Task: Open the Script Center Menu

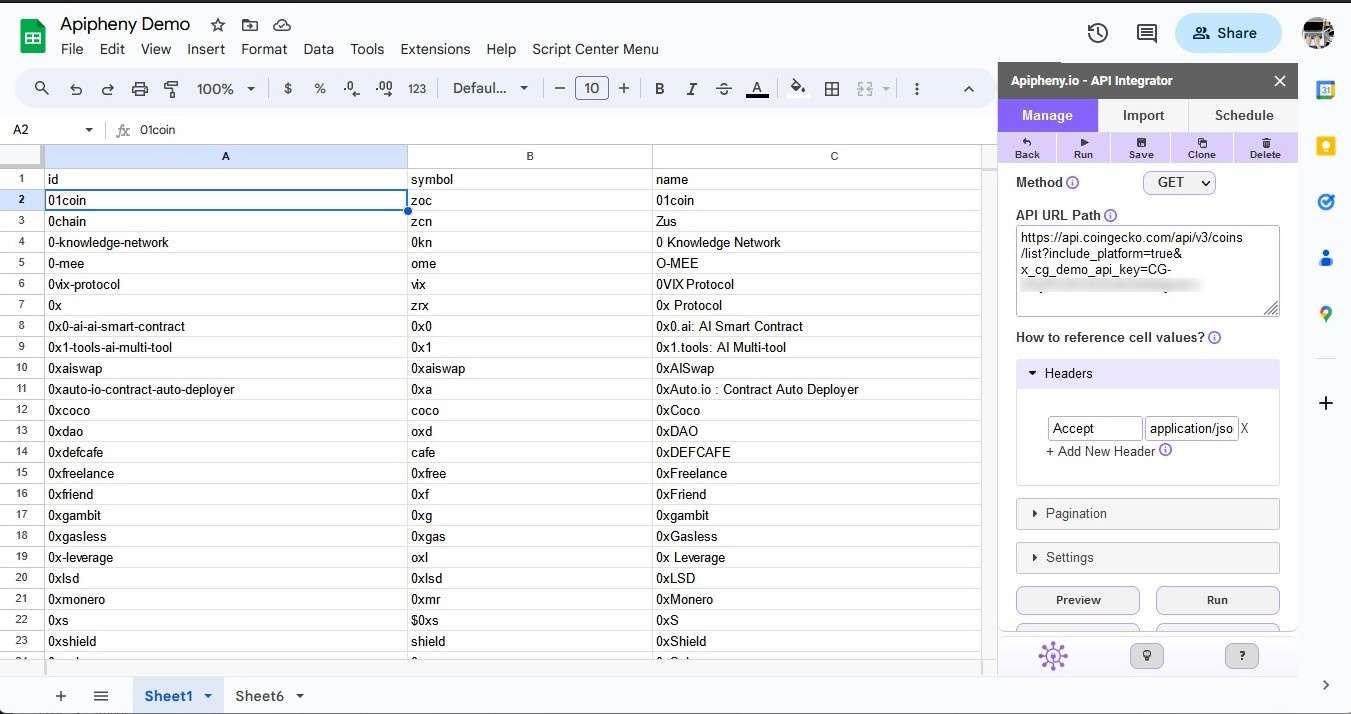Action: click(595, 49)
